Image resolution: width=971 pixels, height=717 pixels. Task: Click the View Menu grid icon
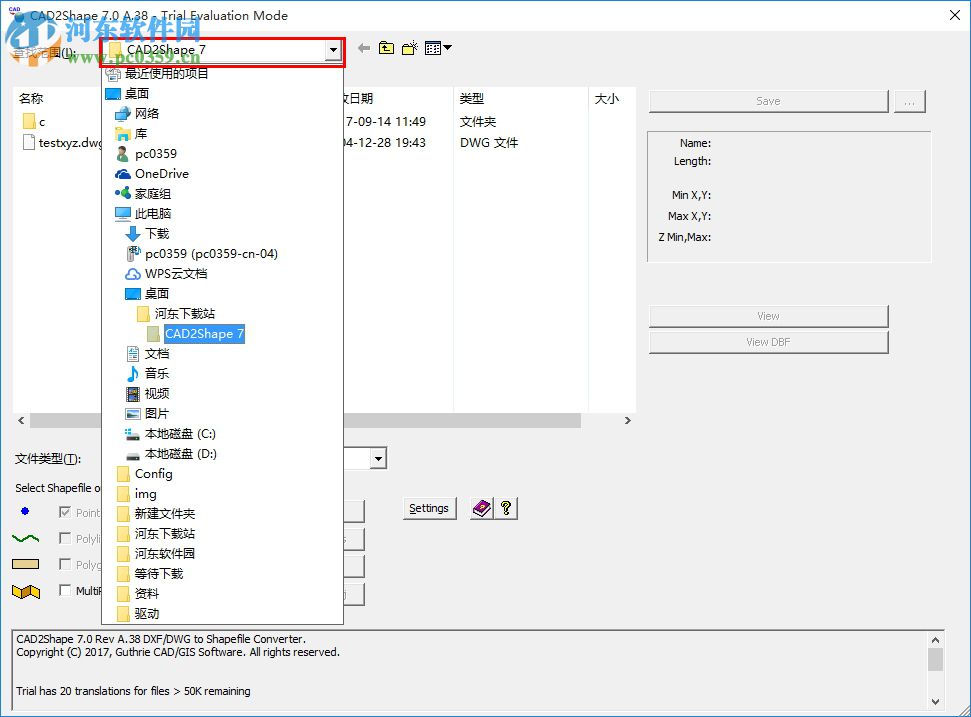pyautogui.click(x=431, y=47)
